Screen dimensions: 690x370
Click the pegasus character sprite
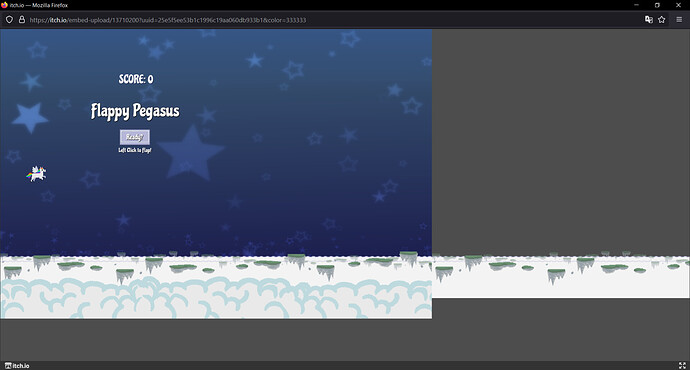pyautogui.click(x=36, y=174)
